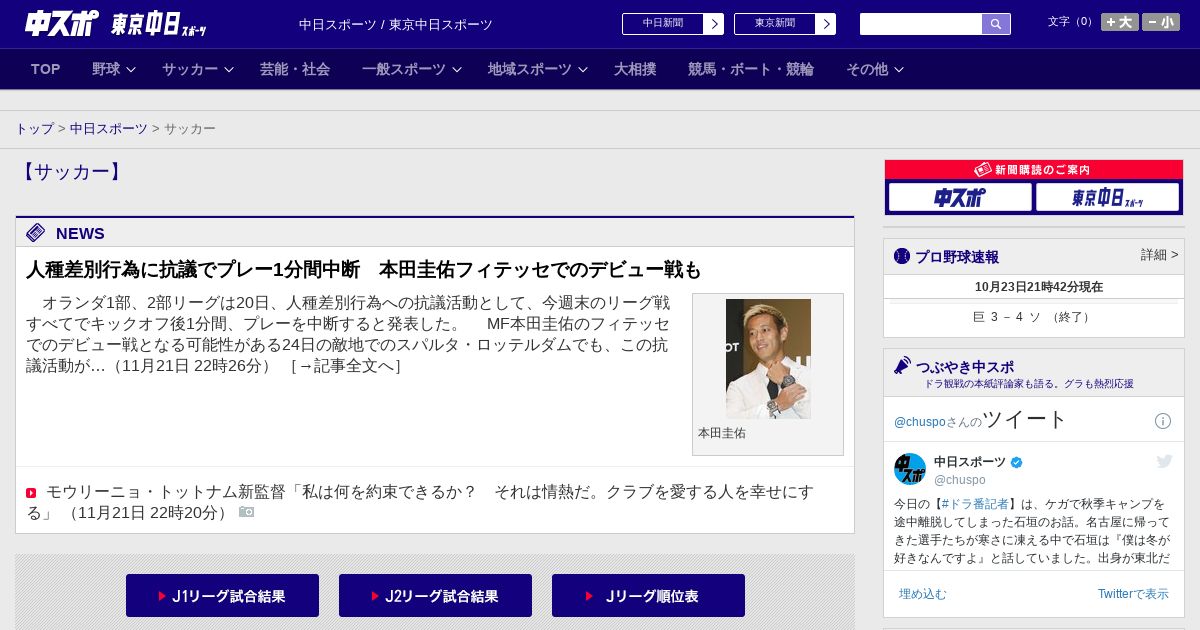The image size is (1200, 630).
Task: Click #ドラ番記者 hashtag link
Action: click(975, 504)
